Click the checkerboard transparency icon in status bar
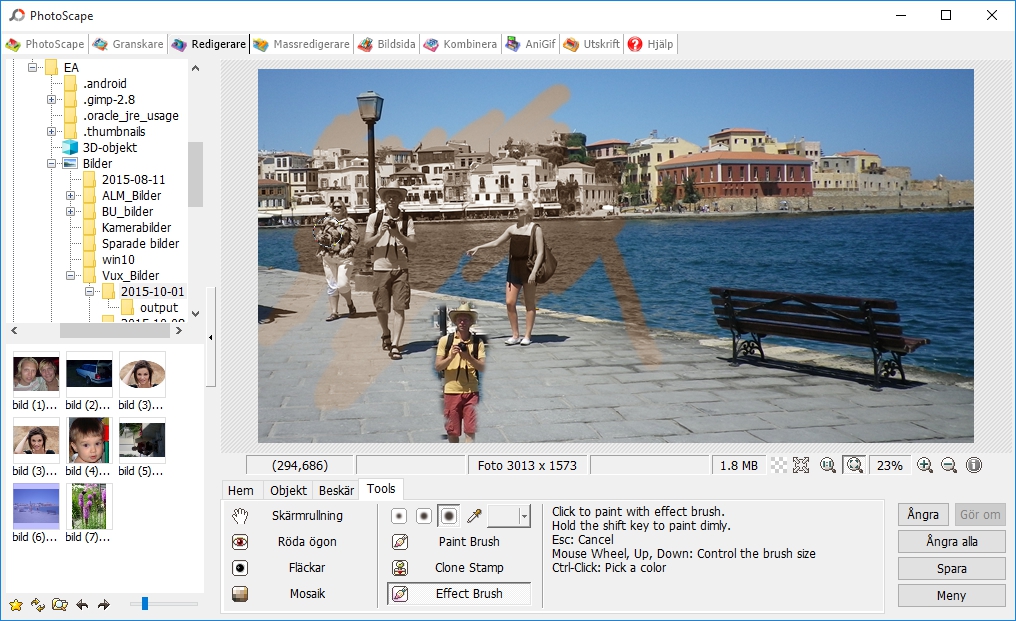1016x621 pixels. 779,465
